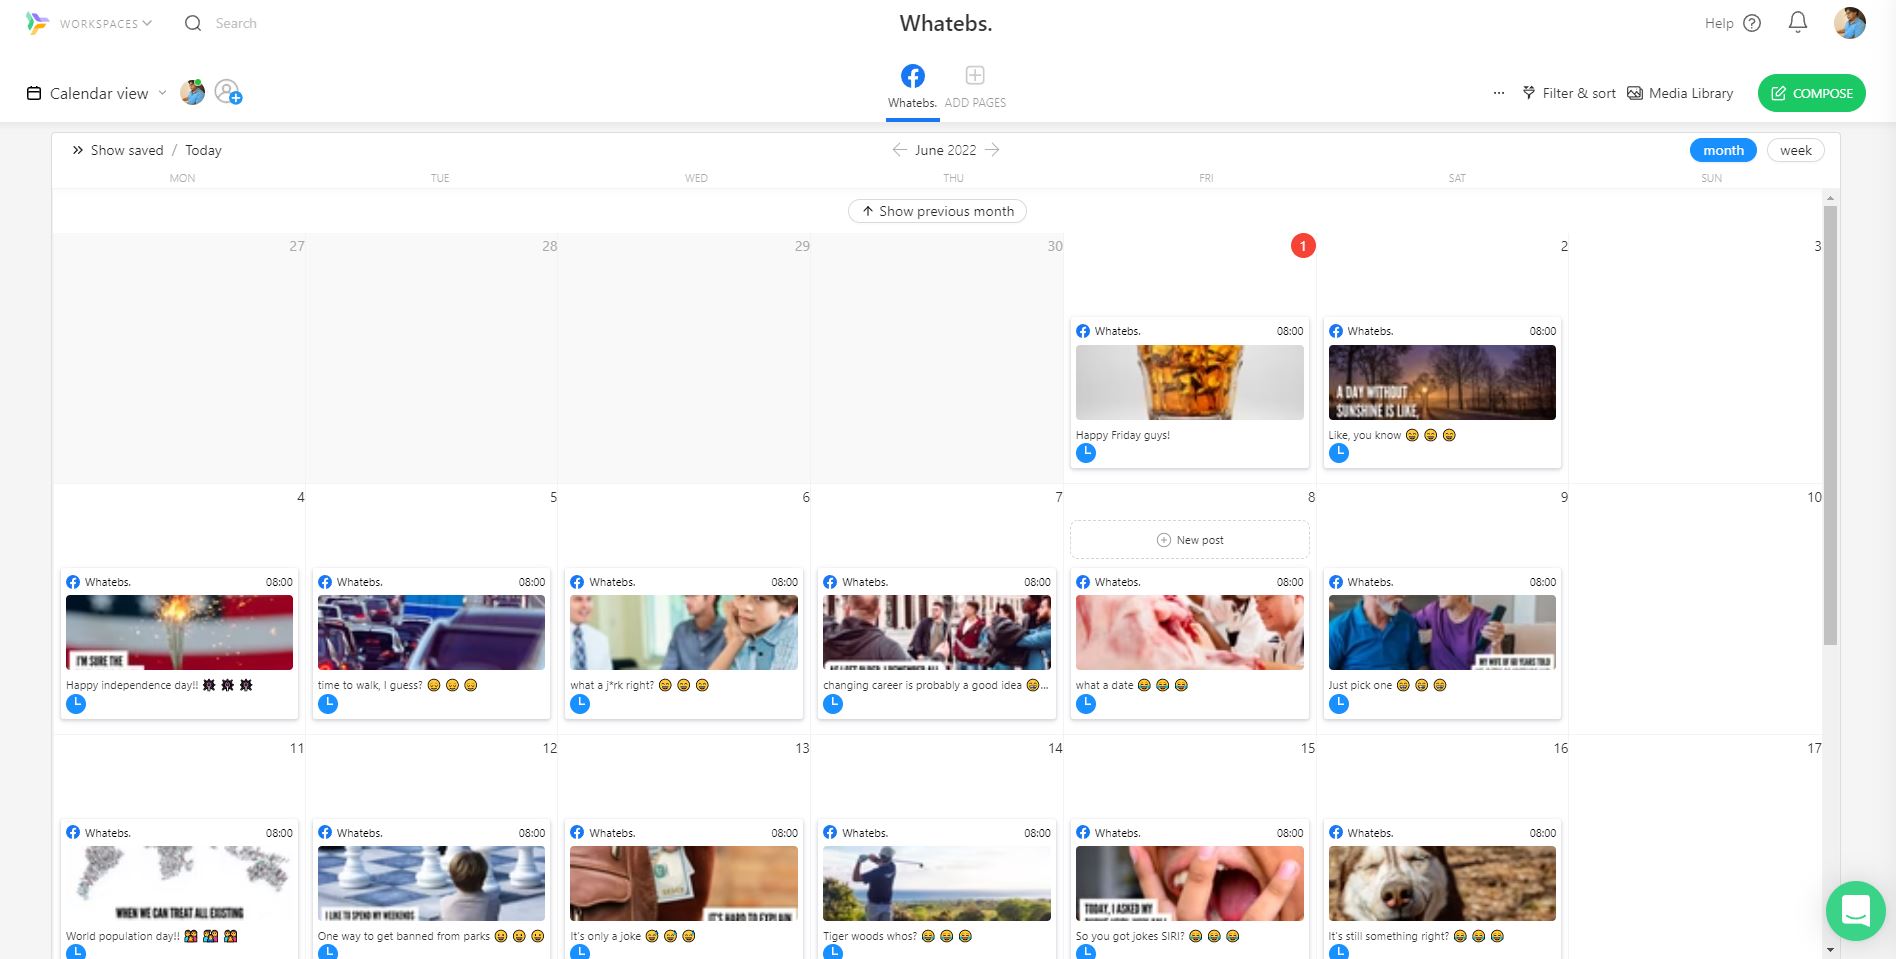This screenshot has width=1896, height=959.
Task: Click 'One way to get banned from parks' caption
Action: [431, 936]
